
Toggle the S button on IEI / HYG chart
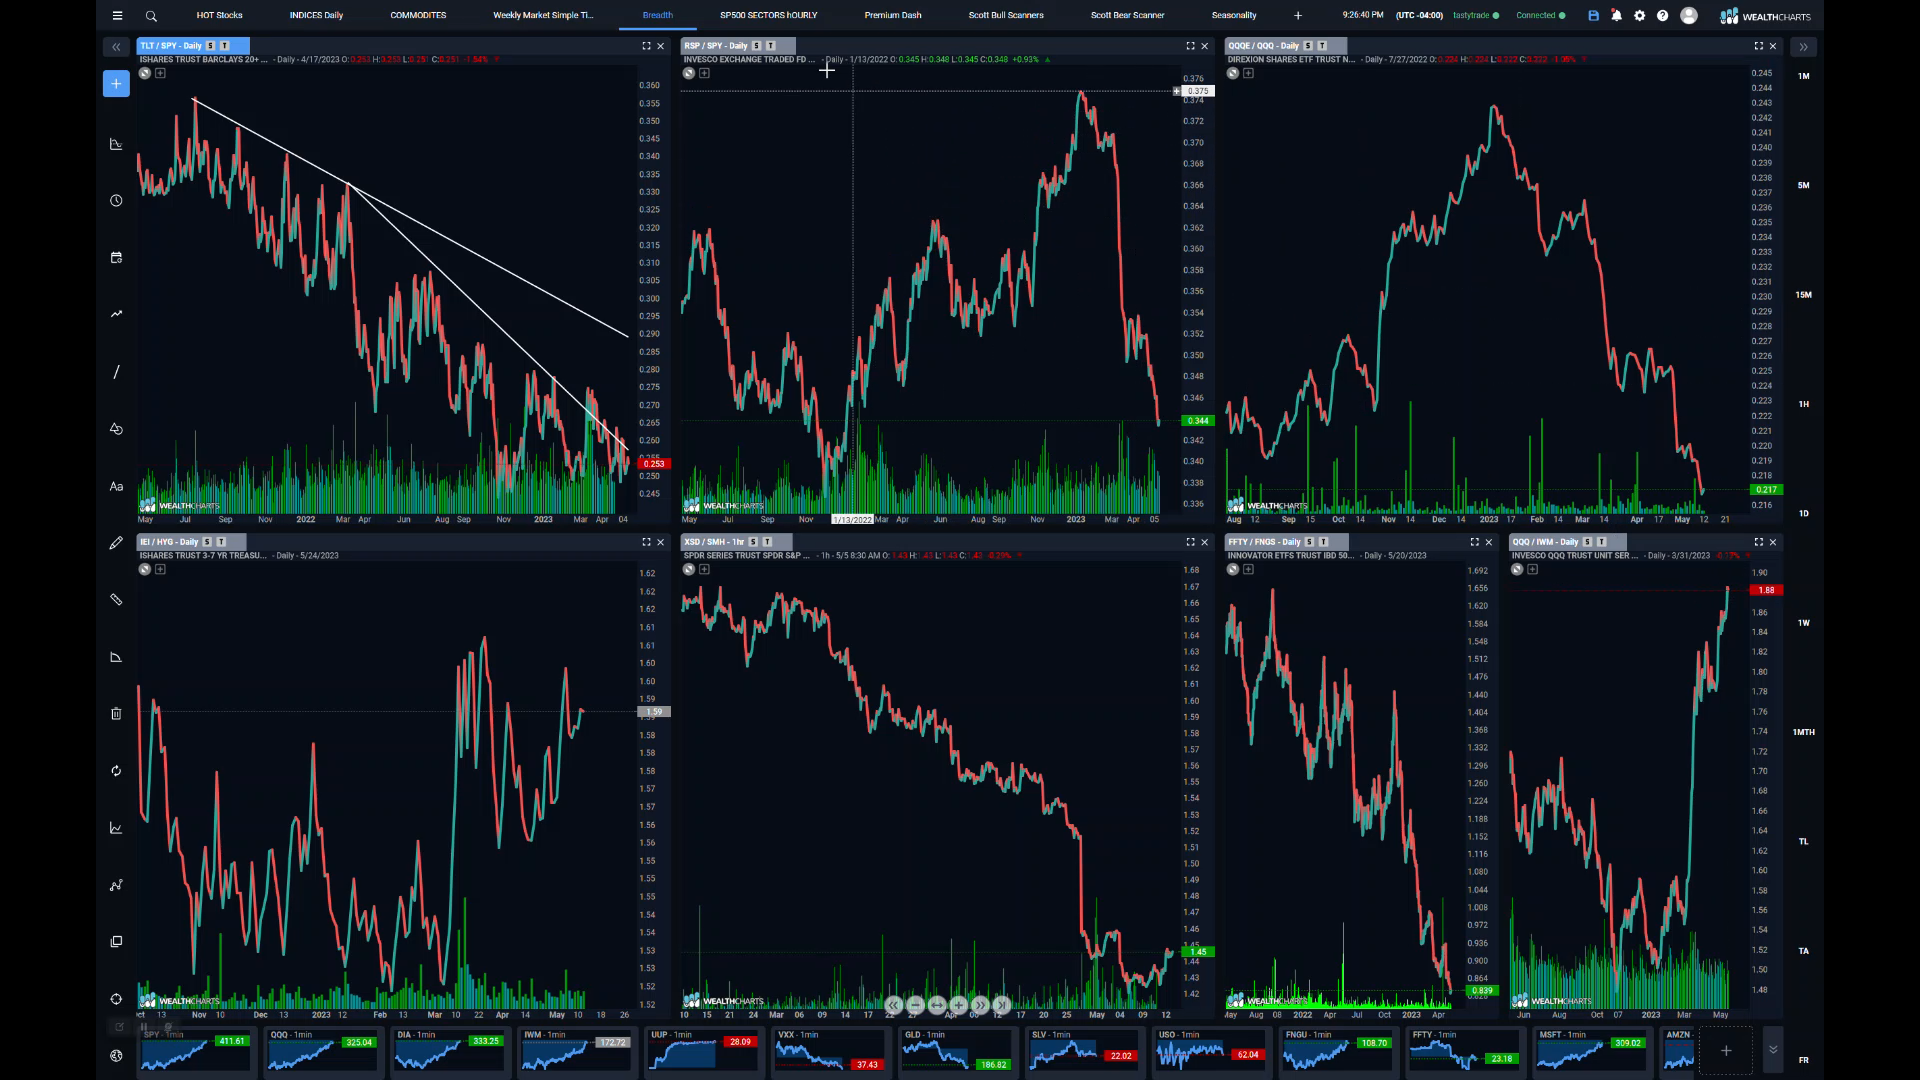pyautogui.click(x=207, y=542)
